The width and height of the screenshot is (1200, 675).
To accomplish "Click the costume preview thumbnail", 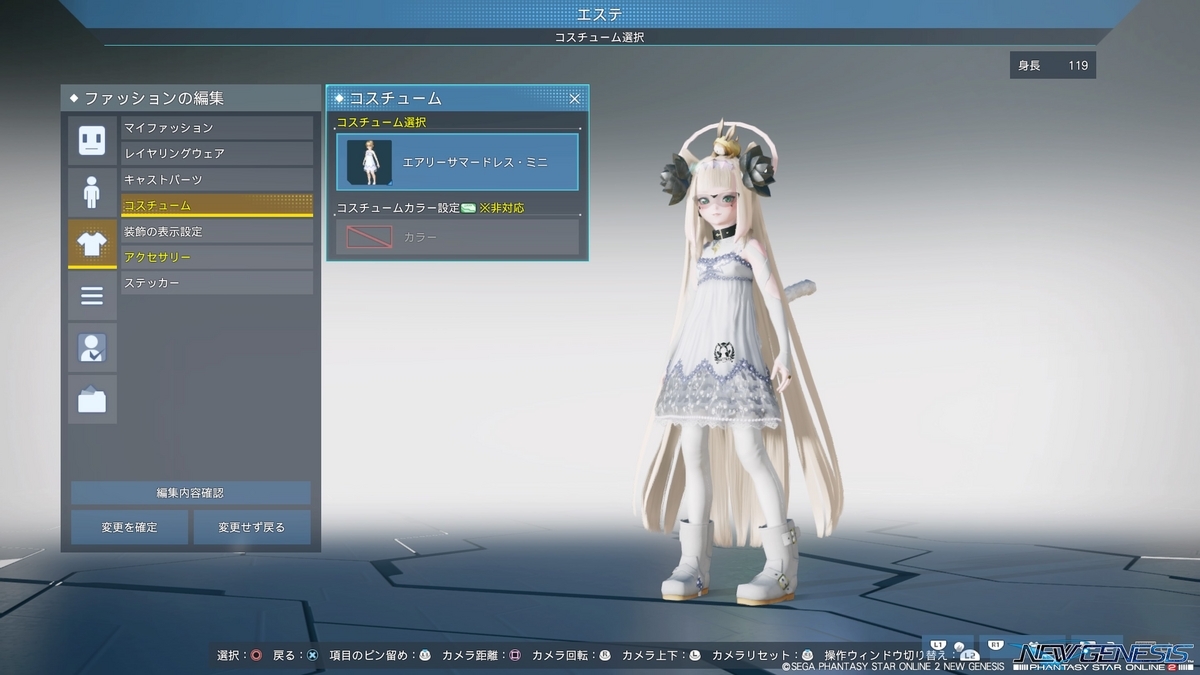I will point(370,162).
